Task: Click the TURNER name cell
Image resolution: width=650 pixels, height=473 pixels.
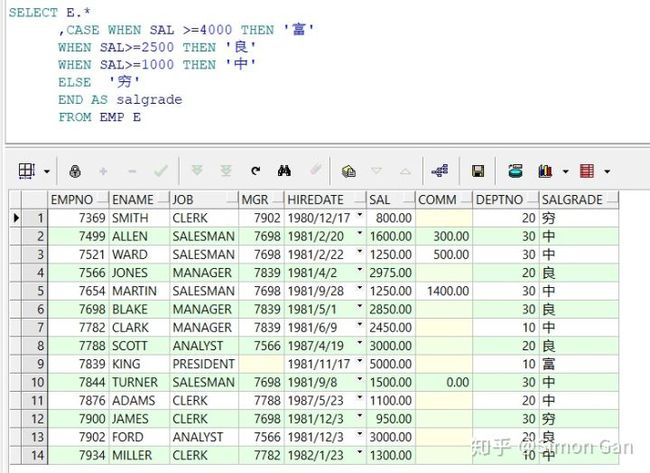Action: point(139,382)
